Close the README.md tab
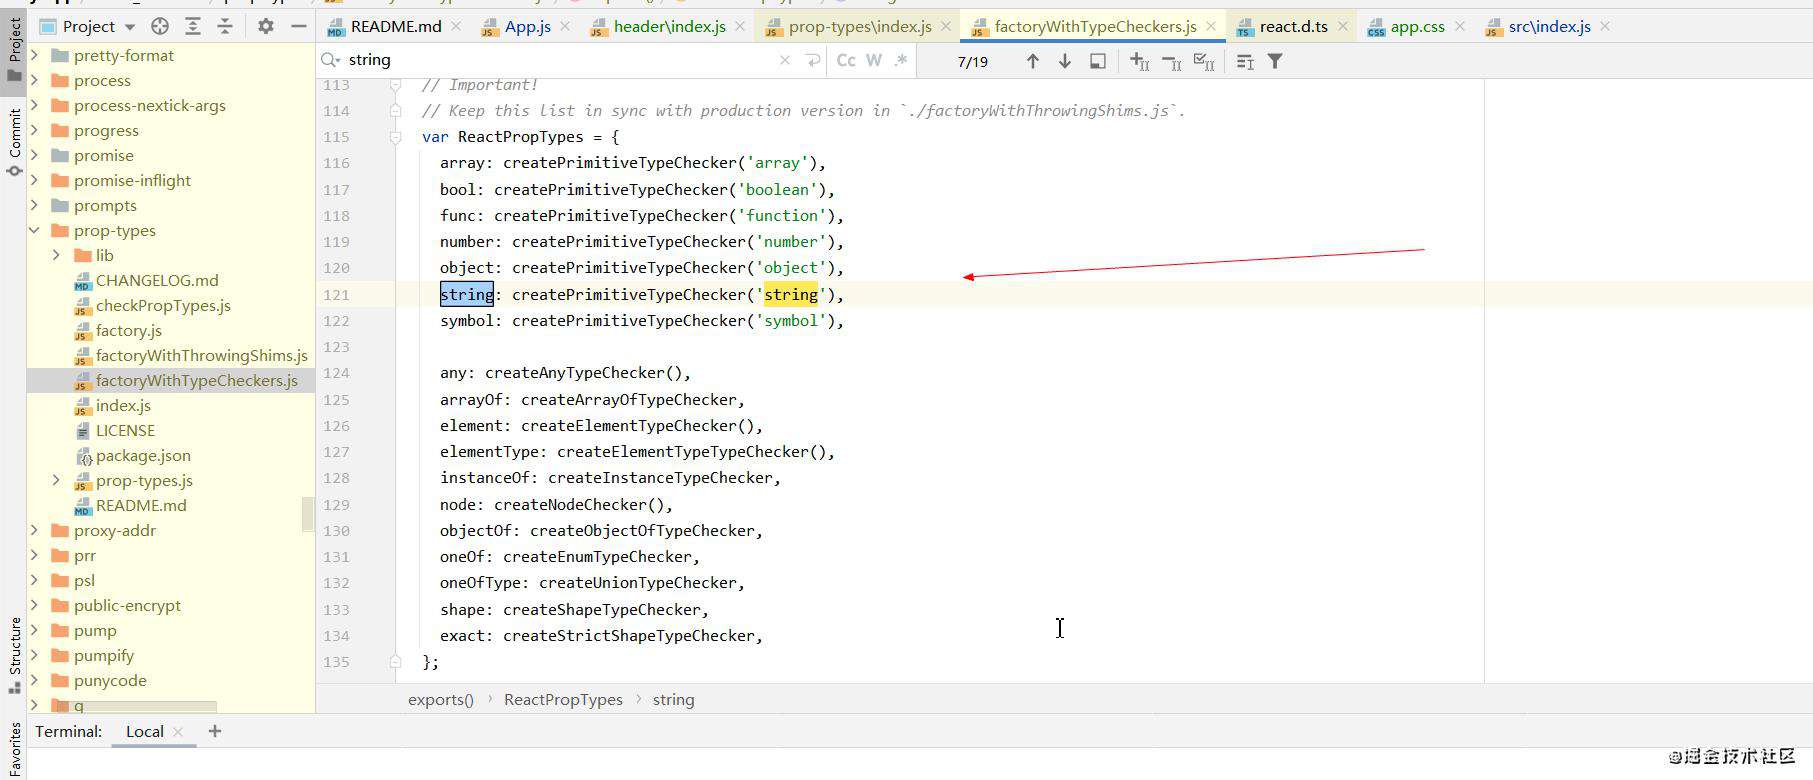This screenshot has height=780, width=1813. point(456,27)
